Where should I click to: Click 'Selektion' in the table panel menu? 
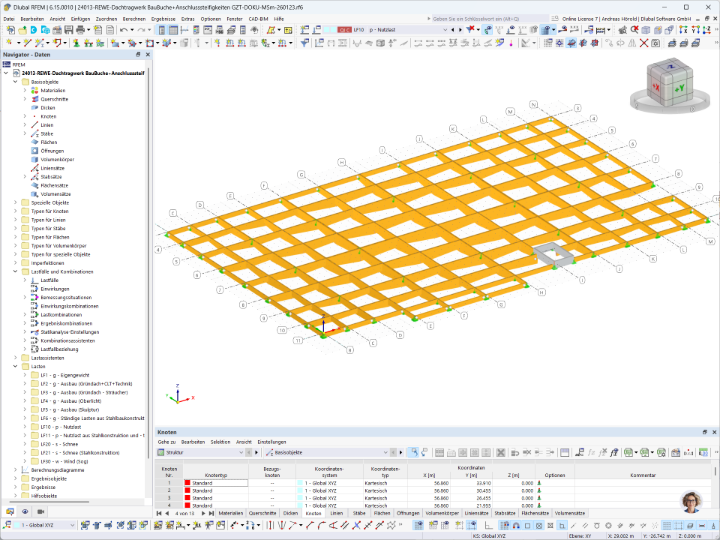[x=220, y=442]
